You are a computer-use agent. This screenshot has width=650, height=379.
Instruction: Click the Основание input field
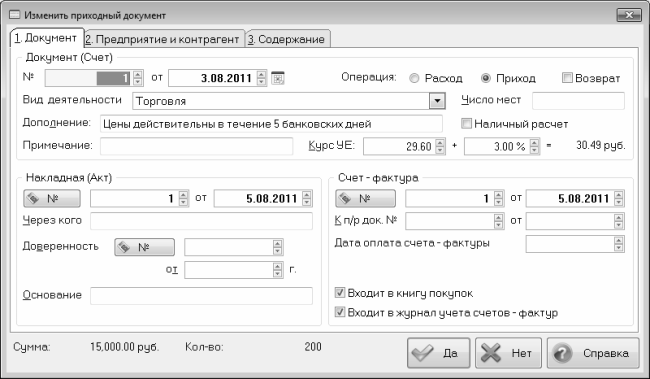pos(201,296)
